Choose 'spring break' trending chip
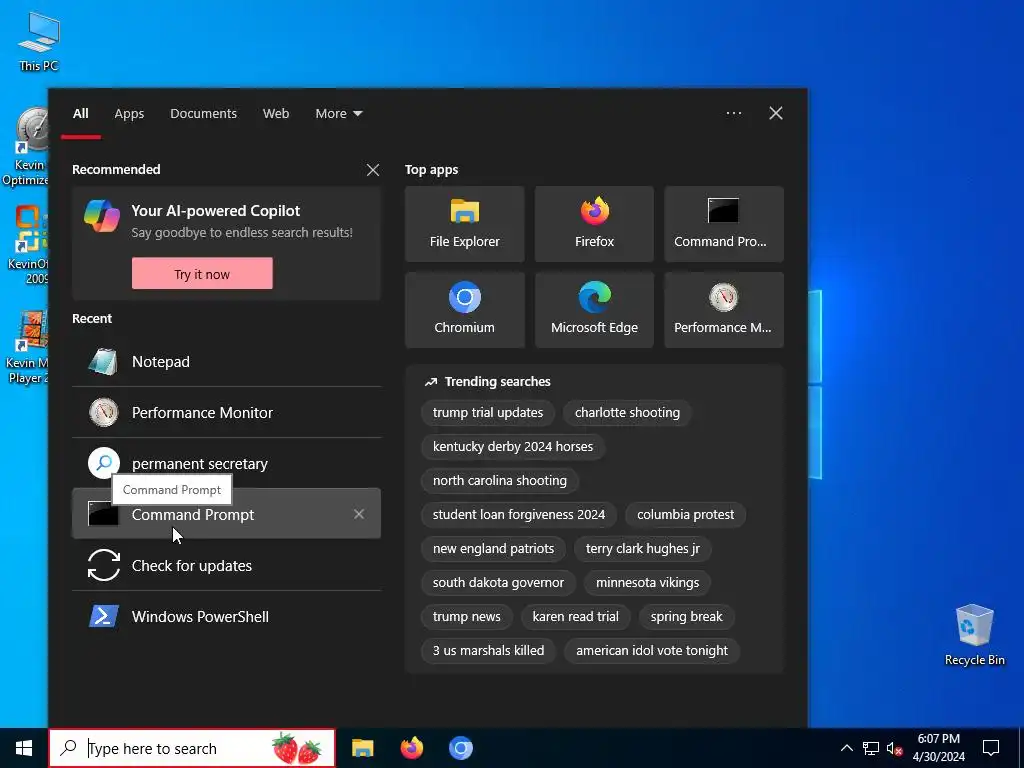The width and height of the screenshot is (1024, 768). [x=686, y=616]
